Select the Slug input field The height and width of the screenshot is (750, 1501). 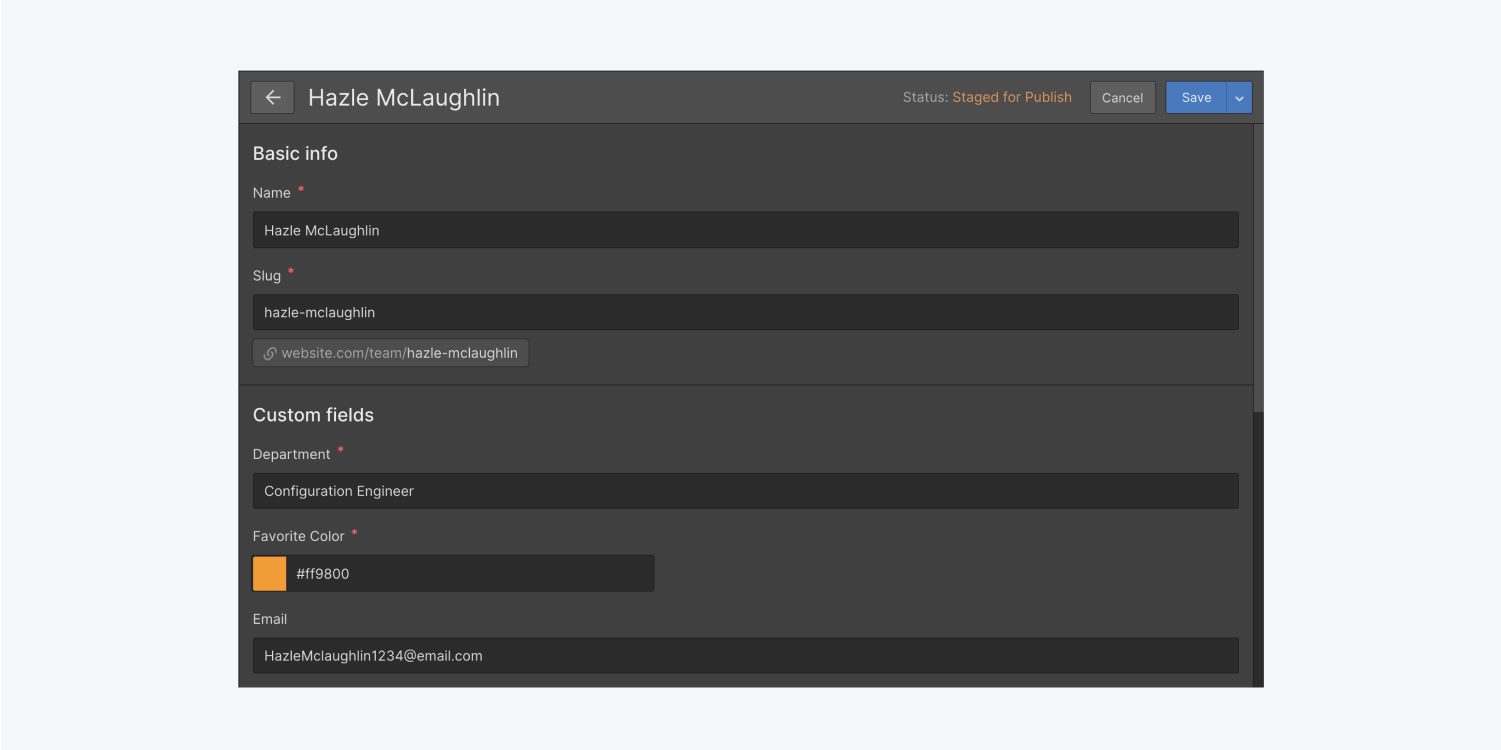coord(745,312)
